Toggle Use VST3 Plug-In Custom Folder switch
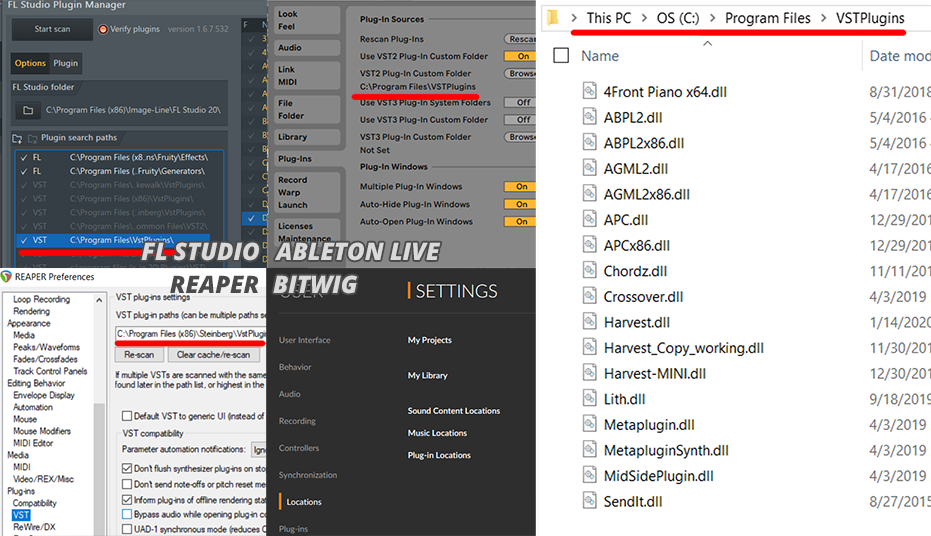Image resolution: width=931 pixels, height=536 pixels. tap(520, 120)
